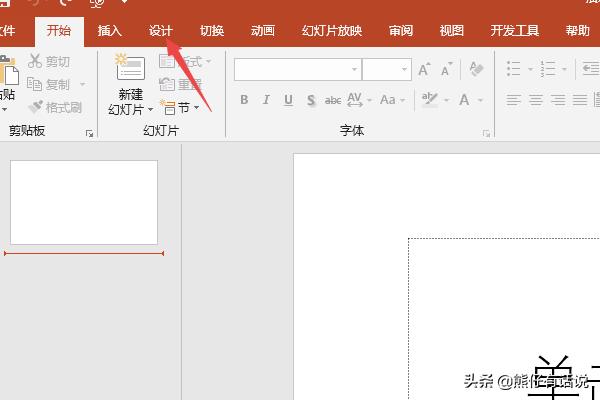Click the Increase Font Size icon
The image size is (600, 400).
click(x=425, y=70)
